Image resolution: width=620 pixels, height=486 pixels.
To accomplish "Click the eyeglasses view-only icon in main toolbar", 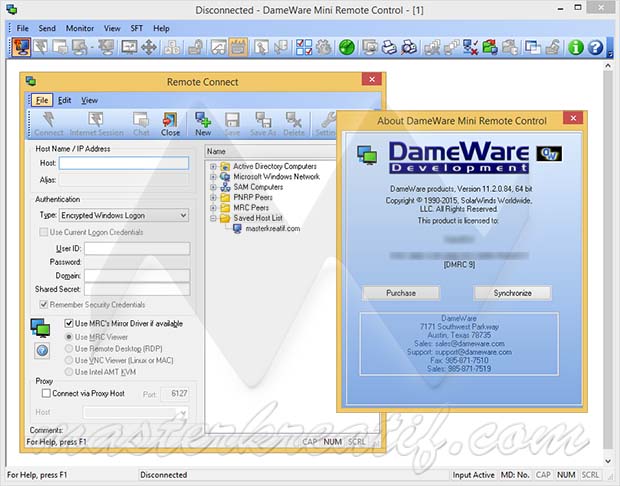I will pos(219,47).
